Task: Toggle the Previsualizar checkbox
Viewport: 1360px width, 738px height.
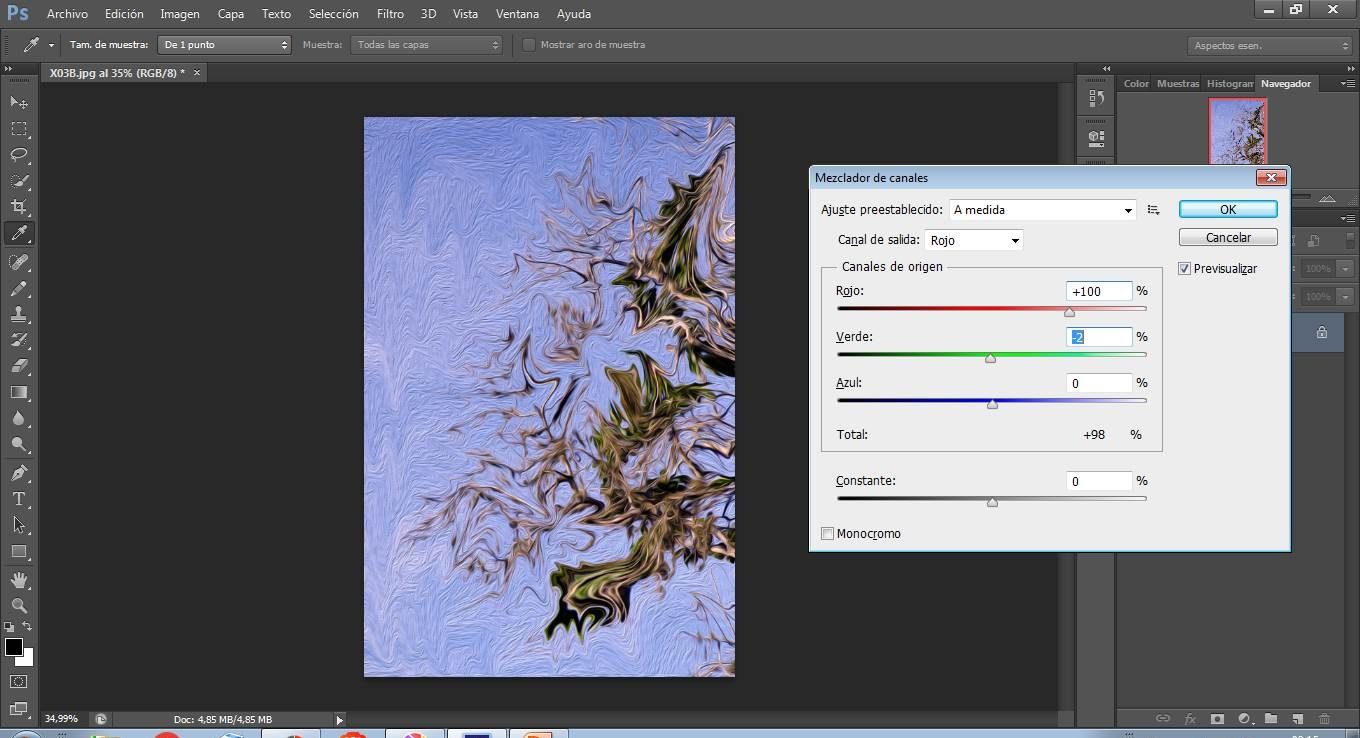Action: 1185,269
